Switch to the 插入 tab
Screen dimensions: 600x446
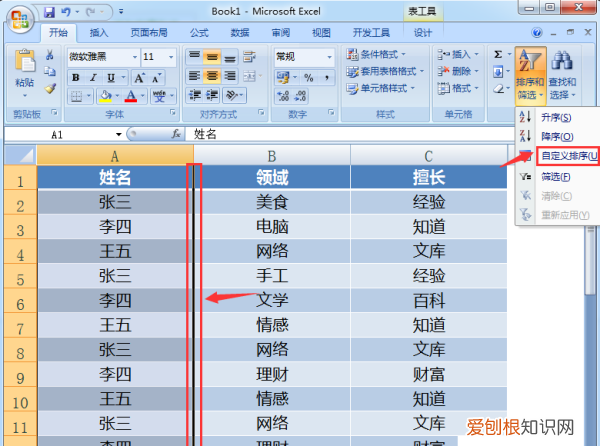(99, 33)
